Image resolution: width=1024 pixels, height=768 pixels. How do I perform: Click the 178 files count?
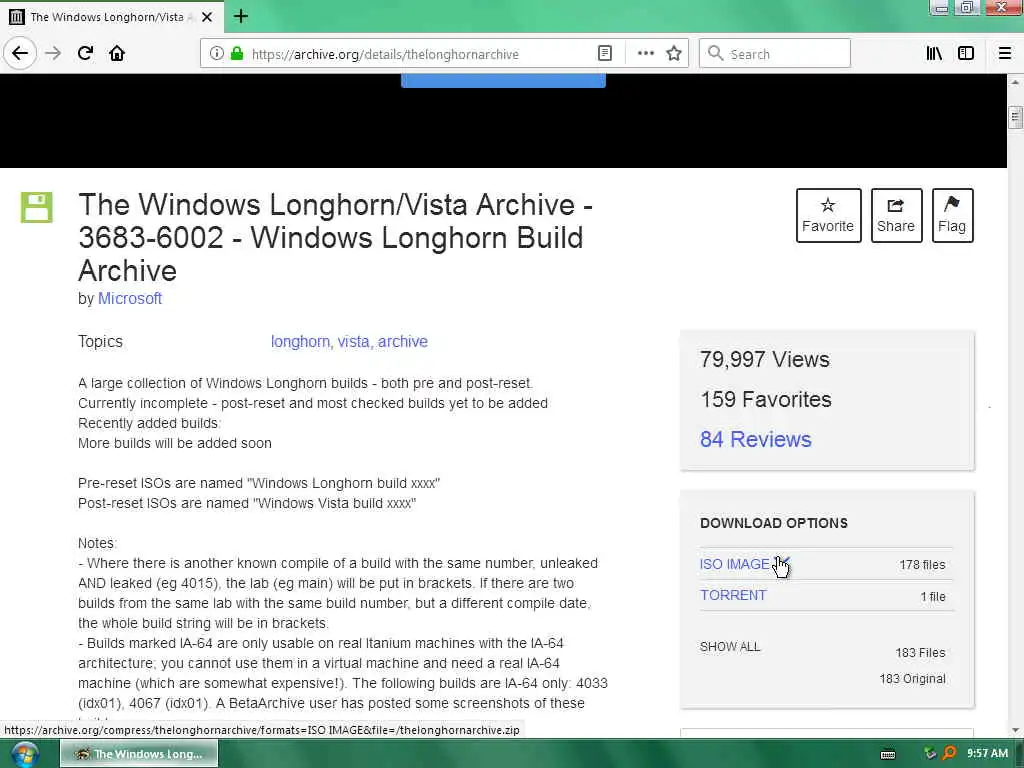click(922, 565)
